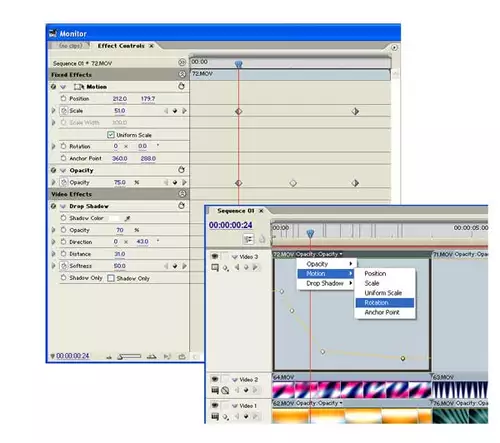Click the Set Display Style icon on Video 3
Screen dimensions: 500x443
point(215,267)
